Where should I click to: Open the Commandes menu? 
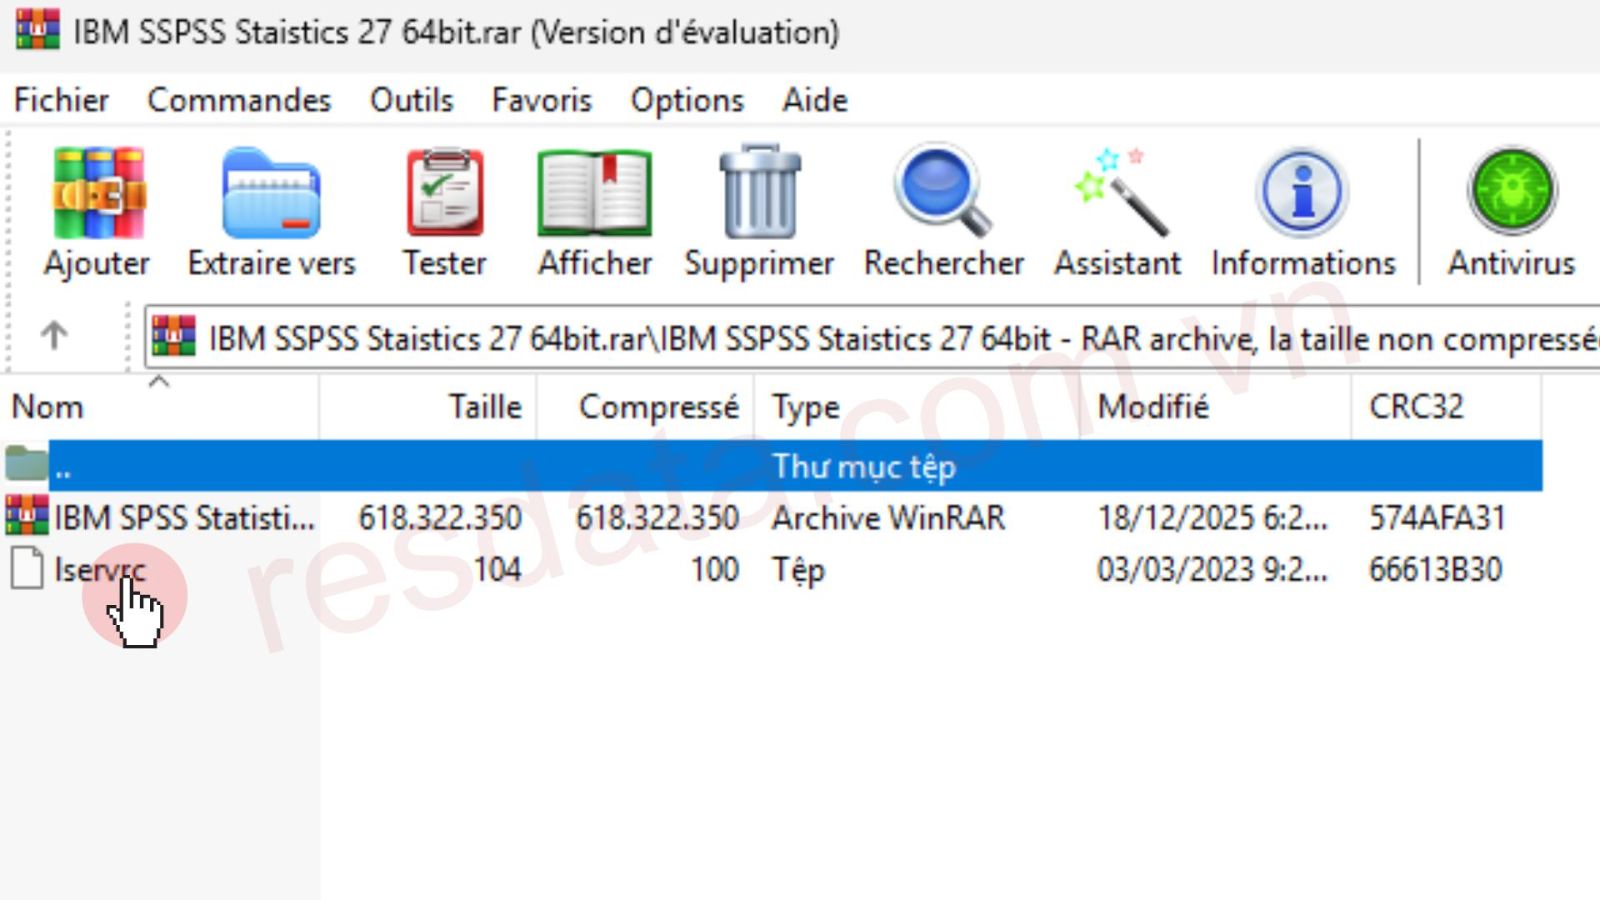click(x=239, y=100)
